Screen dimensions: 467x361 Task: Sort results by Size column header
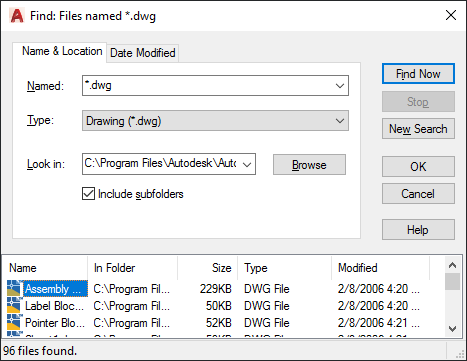[208, 268]
